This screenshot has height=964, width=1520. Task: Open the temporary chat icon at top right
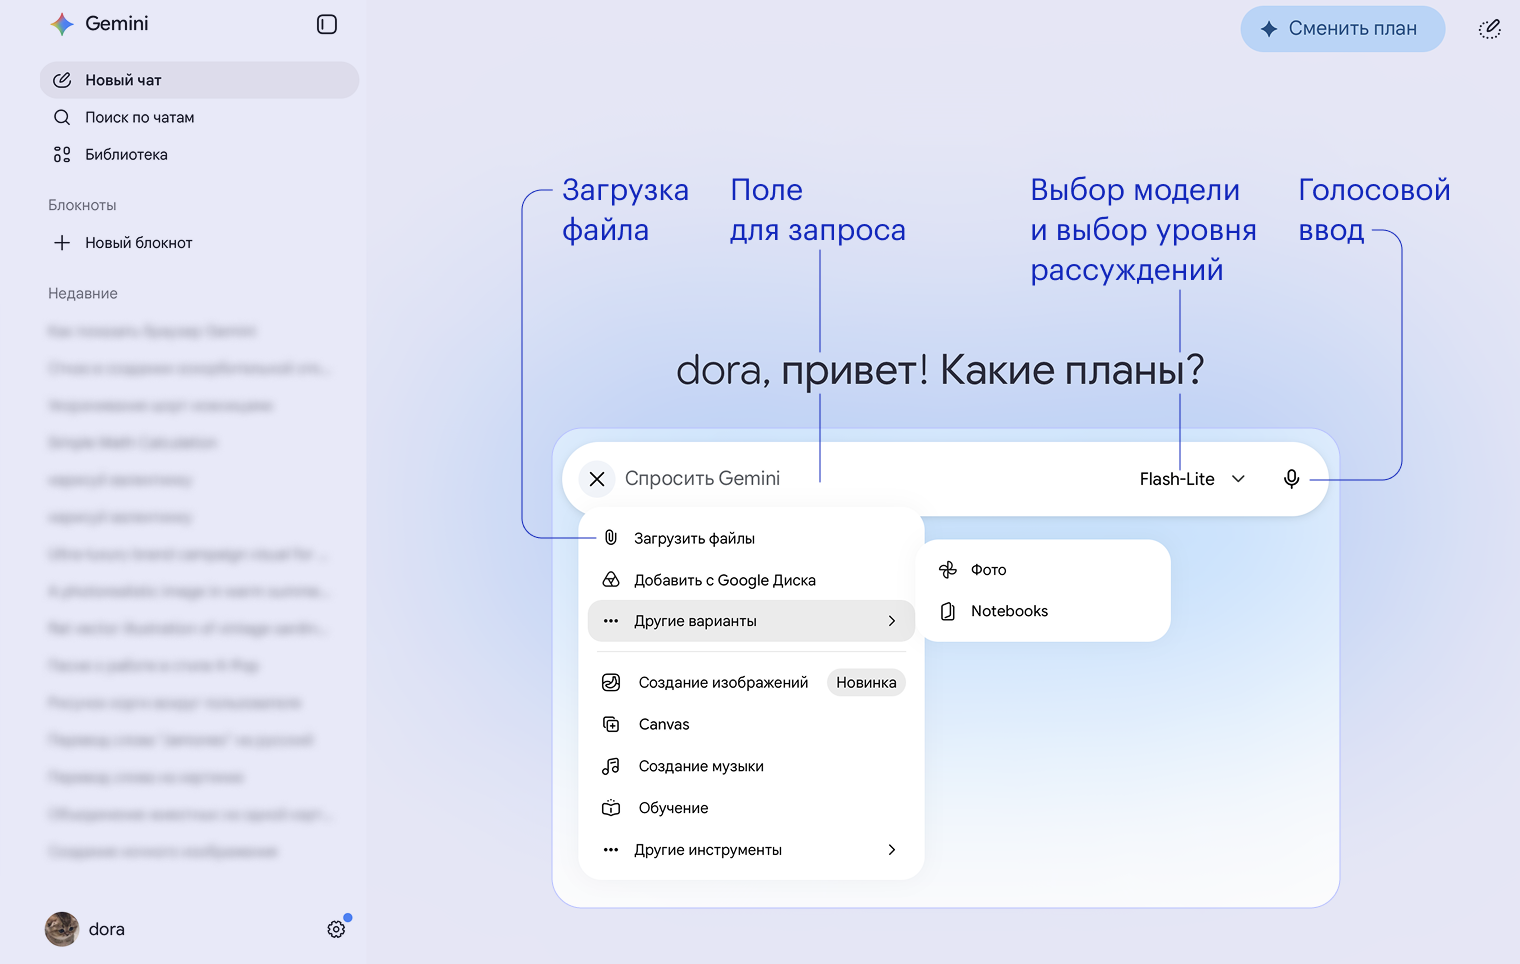click(x=1489, y=29)
